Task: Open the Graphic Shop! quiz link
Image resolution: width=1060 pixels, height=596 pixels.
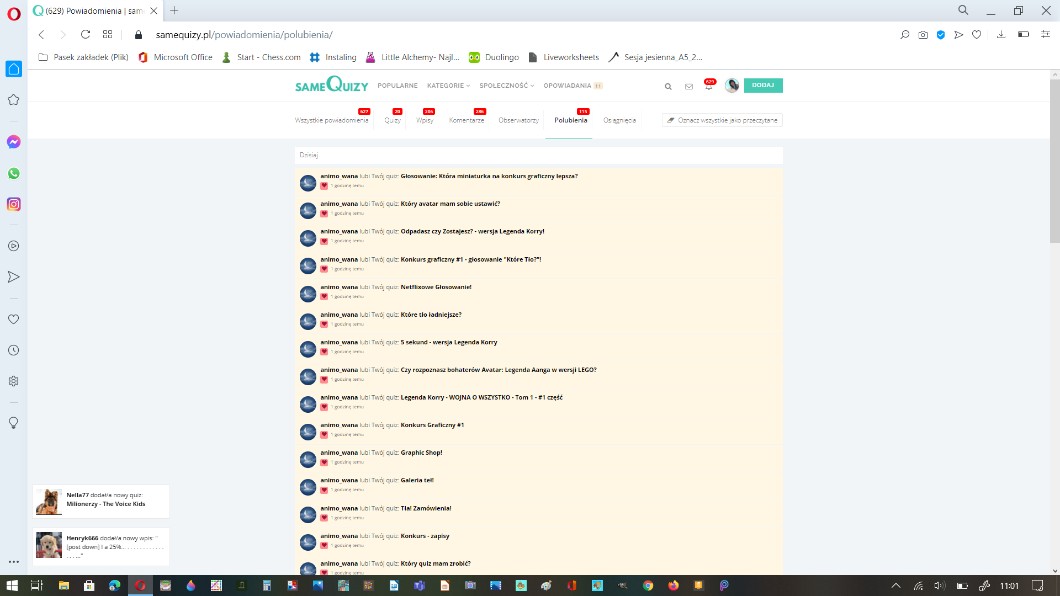Action: point(421,453)
